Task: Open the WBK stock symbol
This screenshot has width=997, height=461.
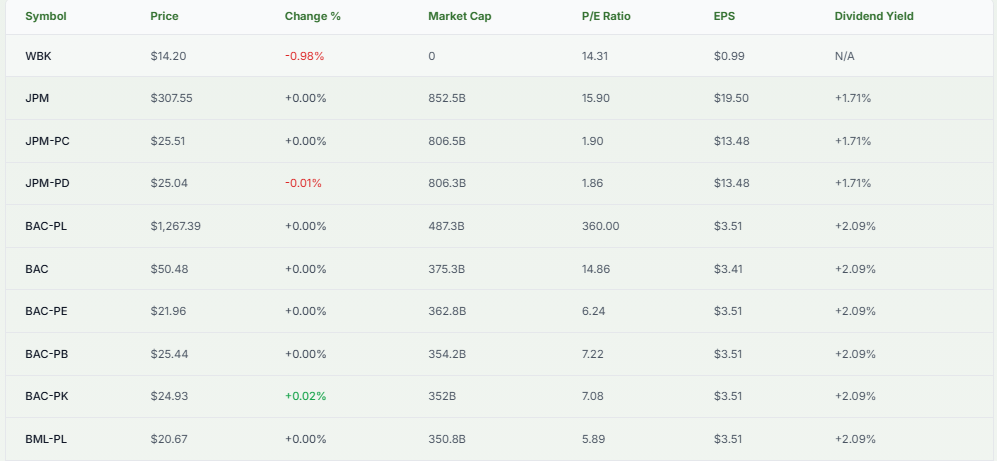Action: click(x=38, y=56)
